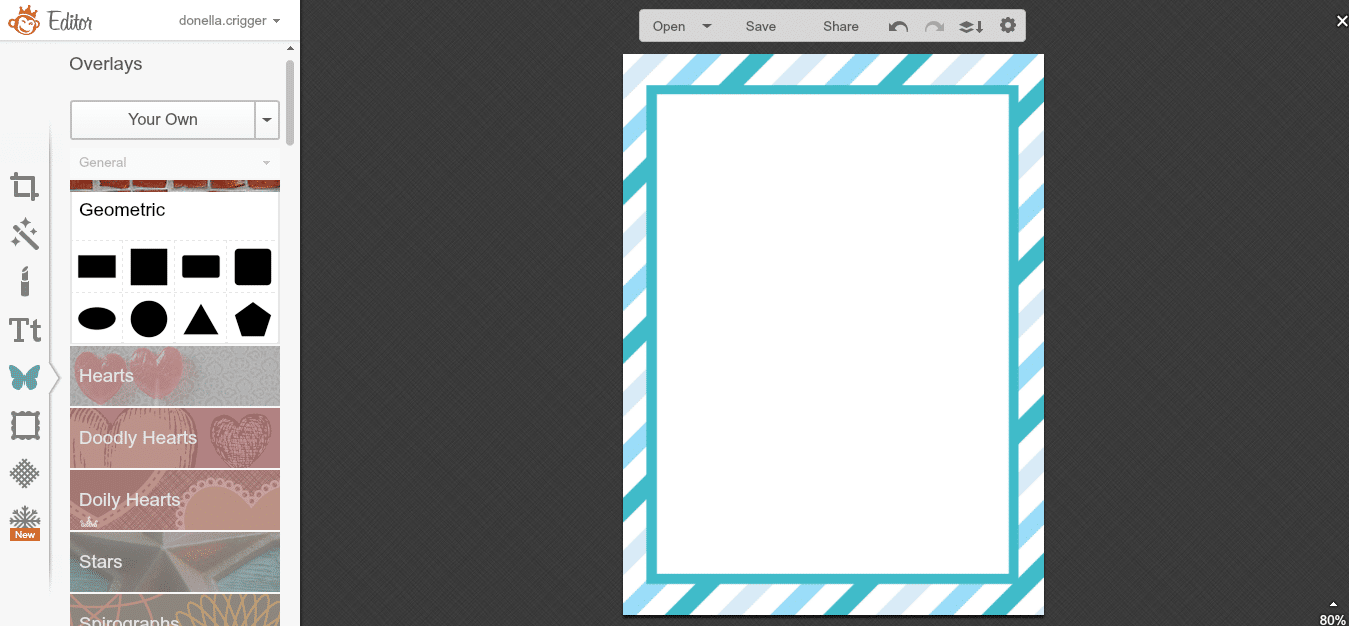Open the zoom level control at 80%
The height and width of the screenshot is (626, 1349).
click(1332, 614)
